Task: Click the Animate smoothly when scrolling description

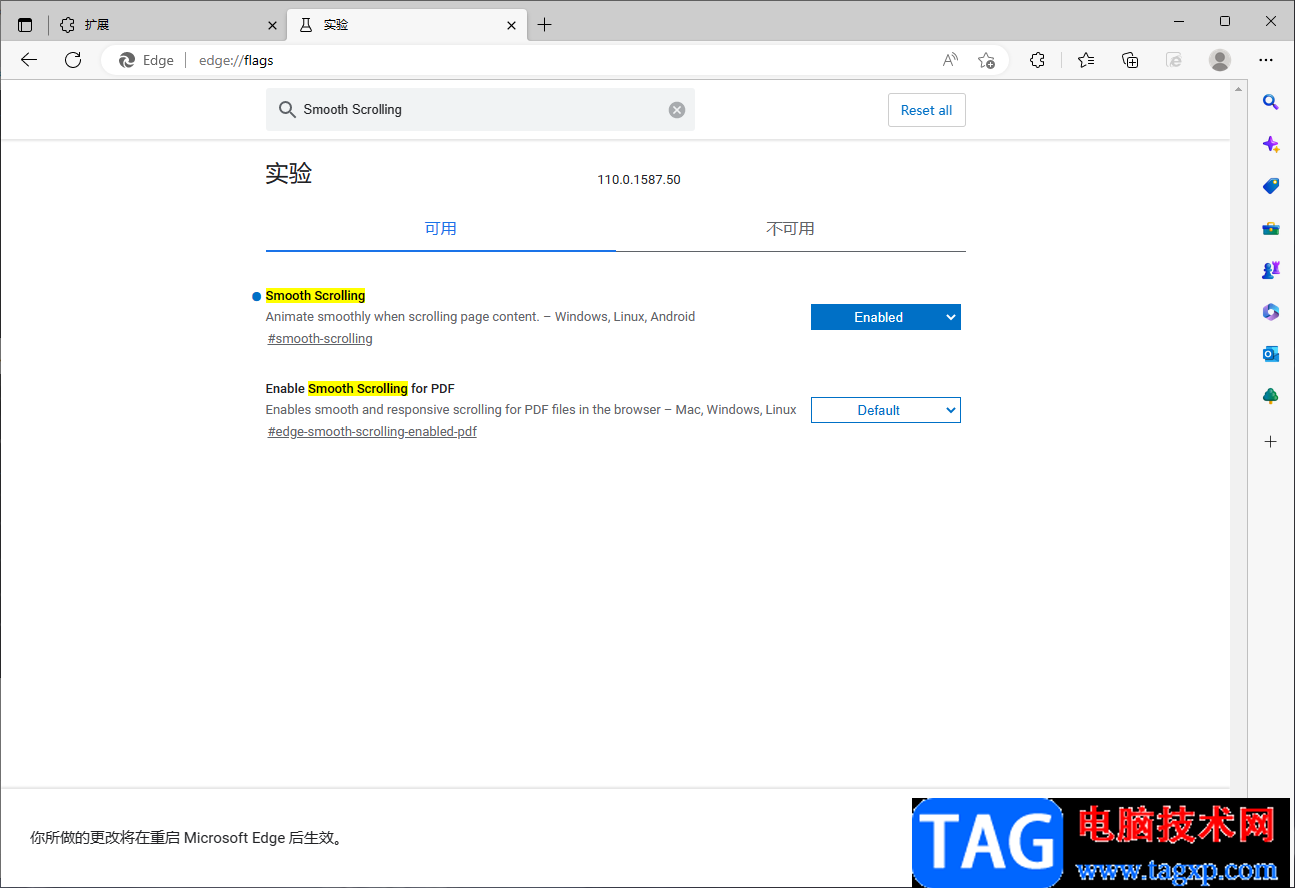Action: [x=480, y=317]
